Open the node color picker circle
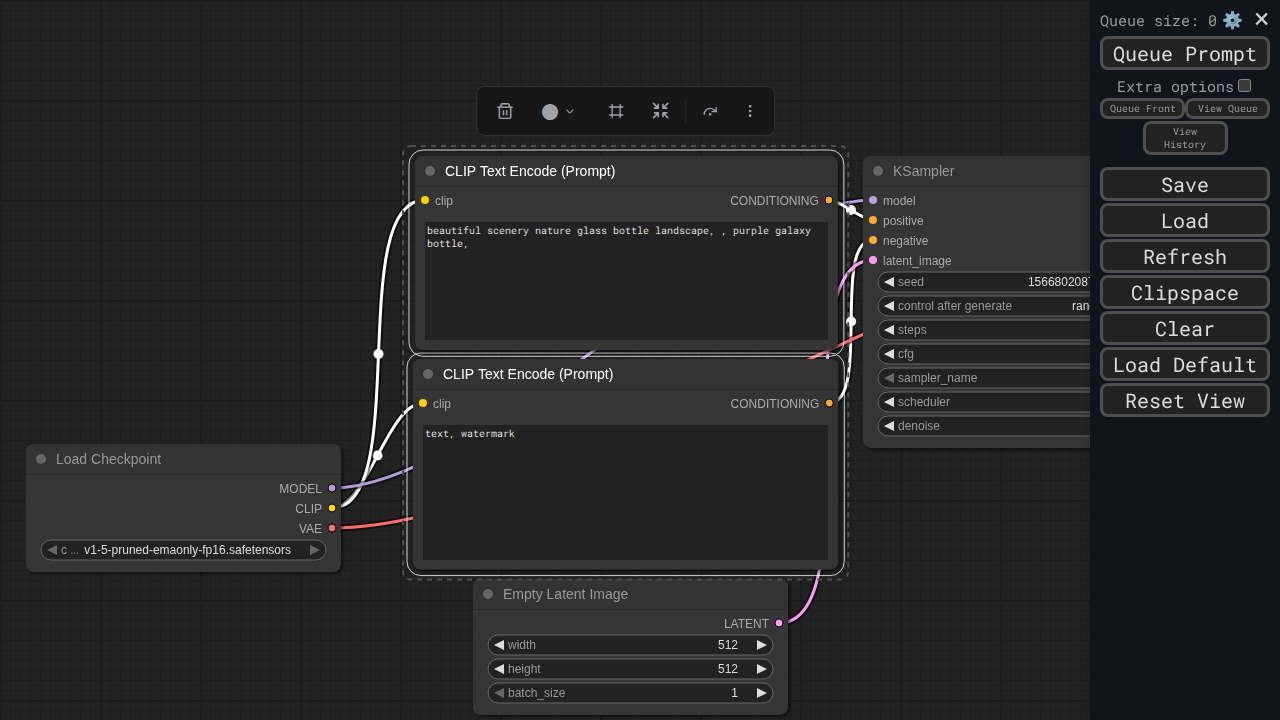Image resolution: width=1280 pixels, height=720 pixels. pos(550,112)
